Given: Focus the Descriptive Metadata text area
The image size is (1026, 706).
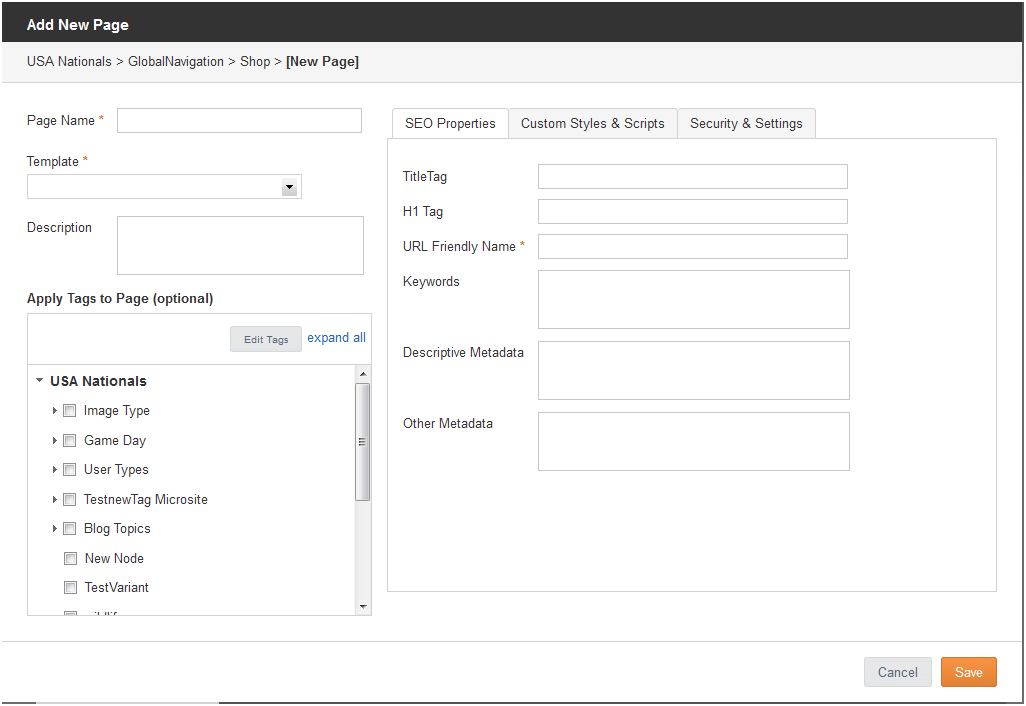Looking at the screenshot, I should tap(694, 370).
